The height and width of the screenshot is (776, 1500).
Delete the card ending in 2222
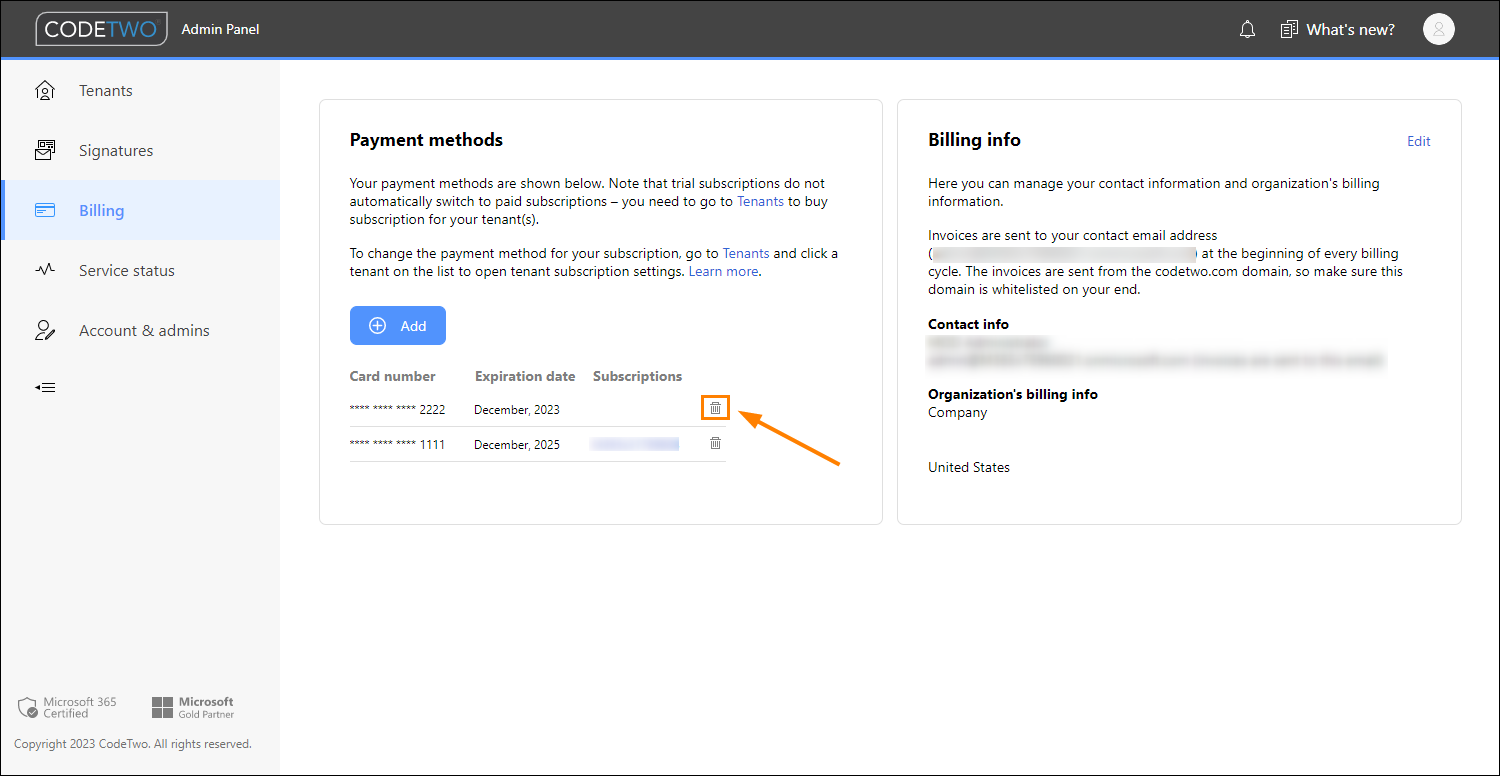pyautogui.click(x=715, y=408)
